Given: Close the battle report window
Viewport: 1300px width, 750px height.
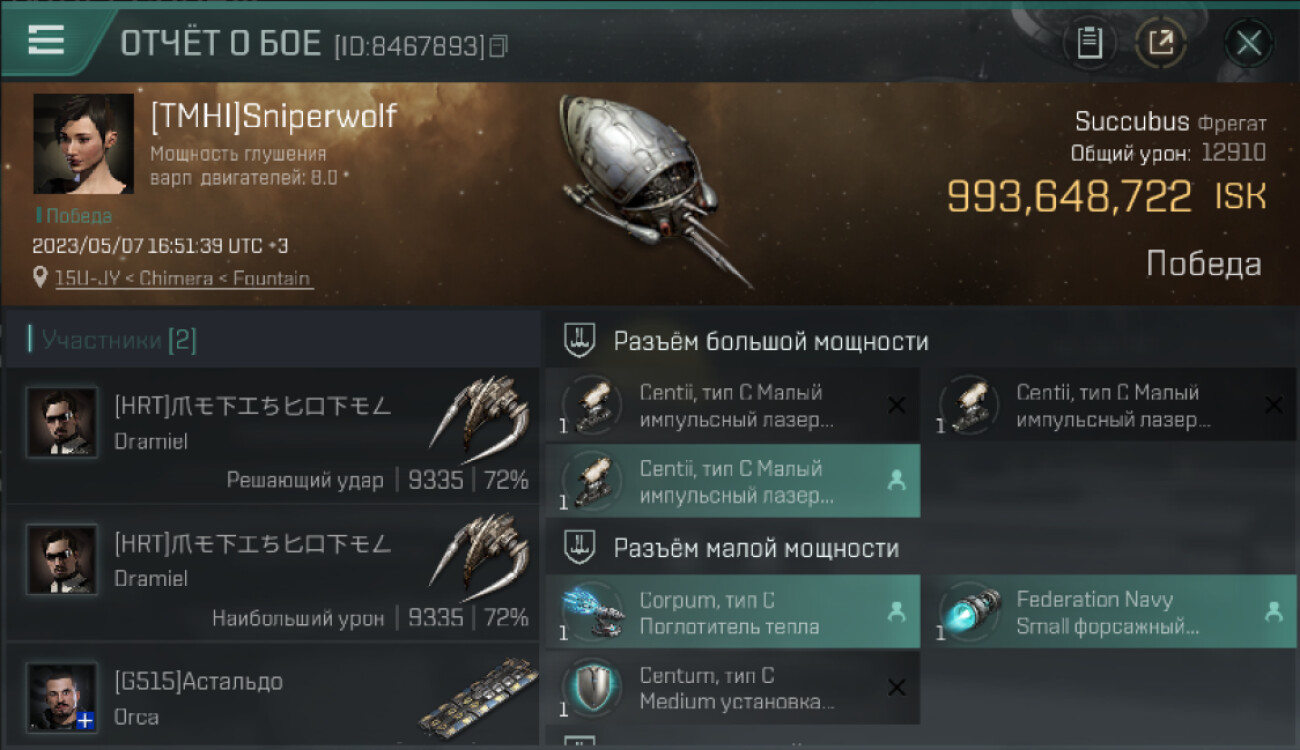Looking at the screenshot, I should coord(1248,43).
